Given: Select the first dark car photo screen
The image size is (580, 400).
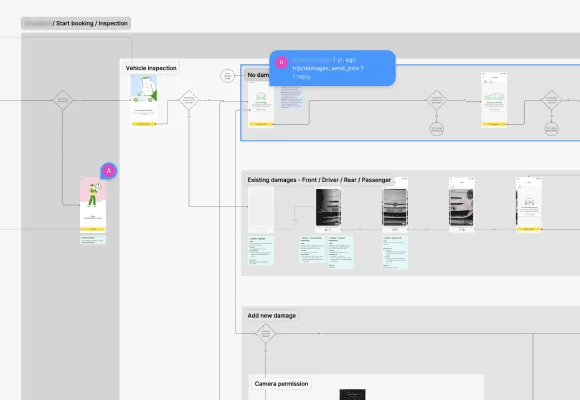Looking at the screenshot, I should 328,210.
